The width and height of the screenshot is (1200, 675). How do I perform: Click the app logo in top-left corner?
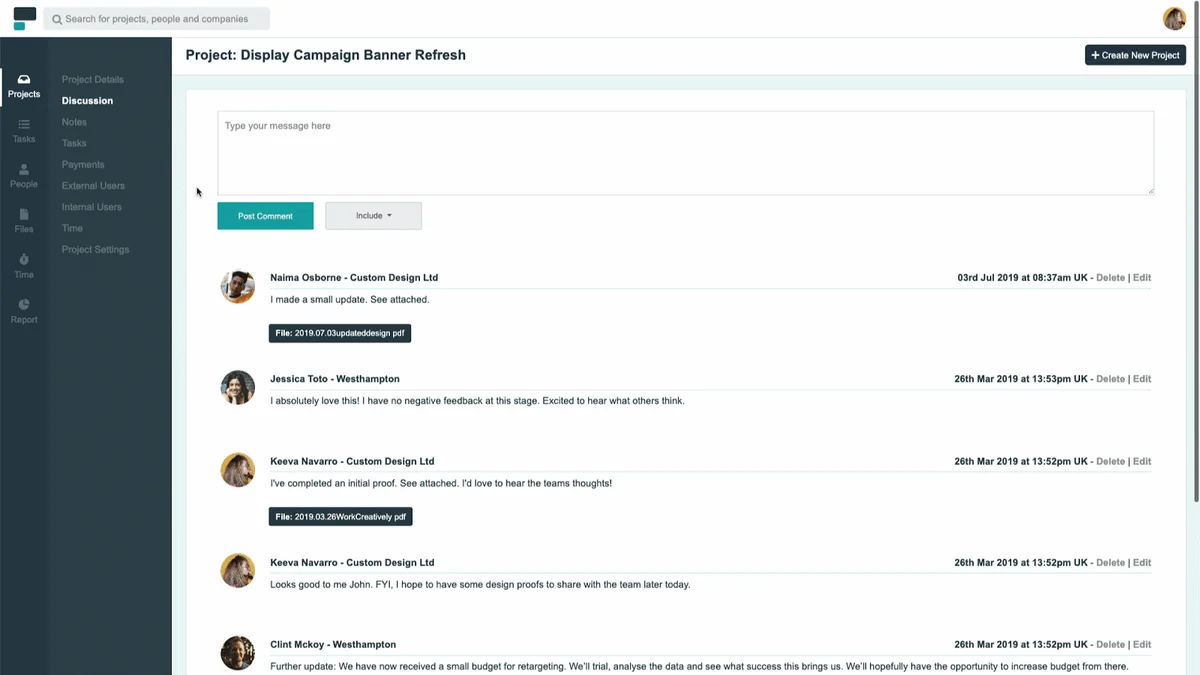(24, 18)
